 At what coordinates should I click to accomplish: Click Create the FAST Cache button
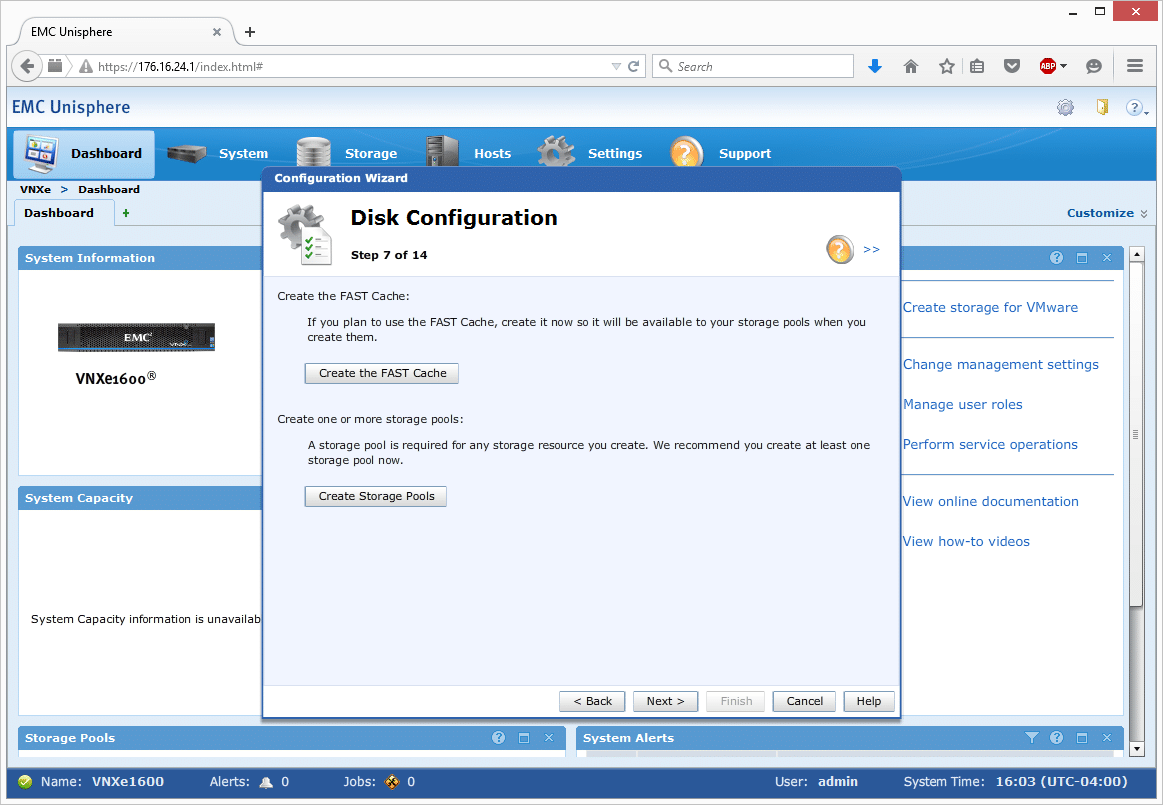coord(382,373)
